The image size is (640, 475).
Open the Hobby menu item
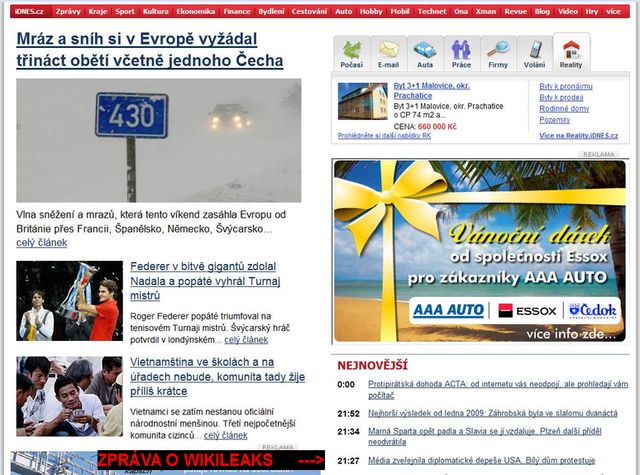click(371, 11)
